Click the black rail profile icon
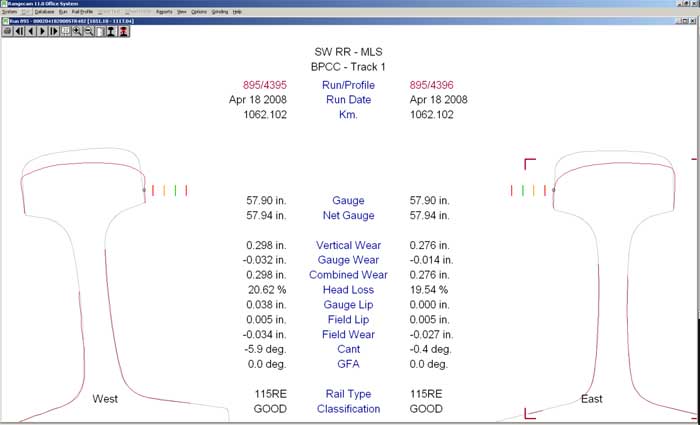The image size is (700, 425). (x=112, y=31)
